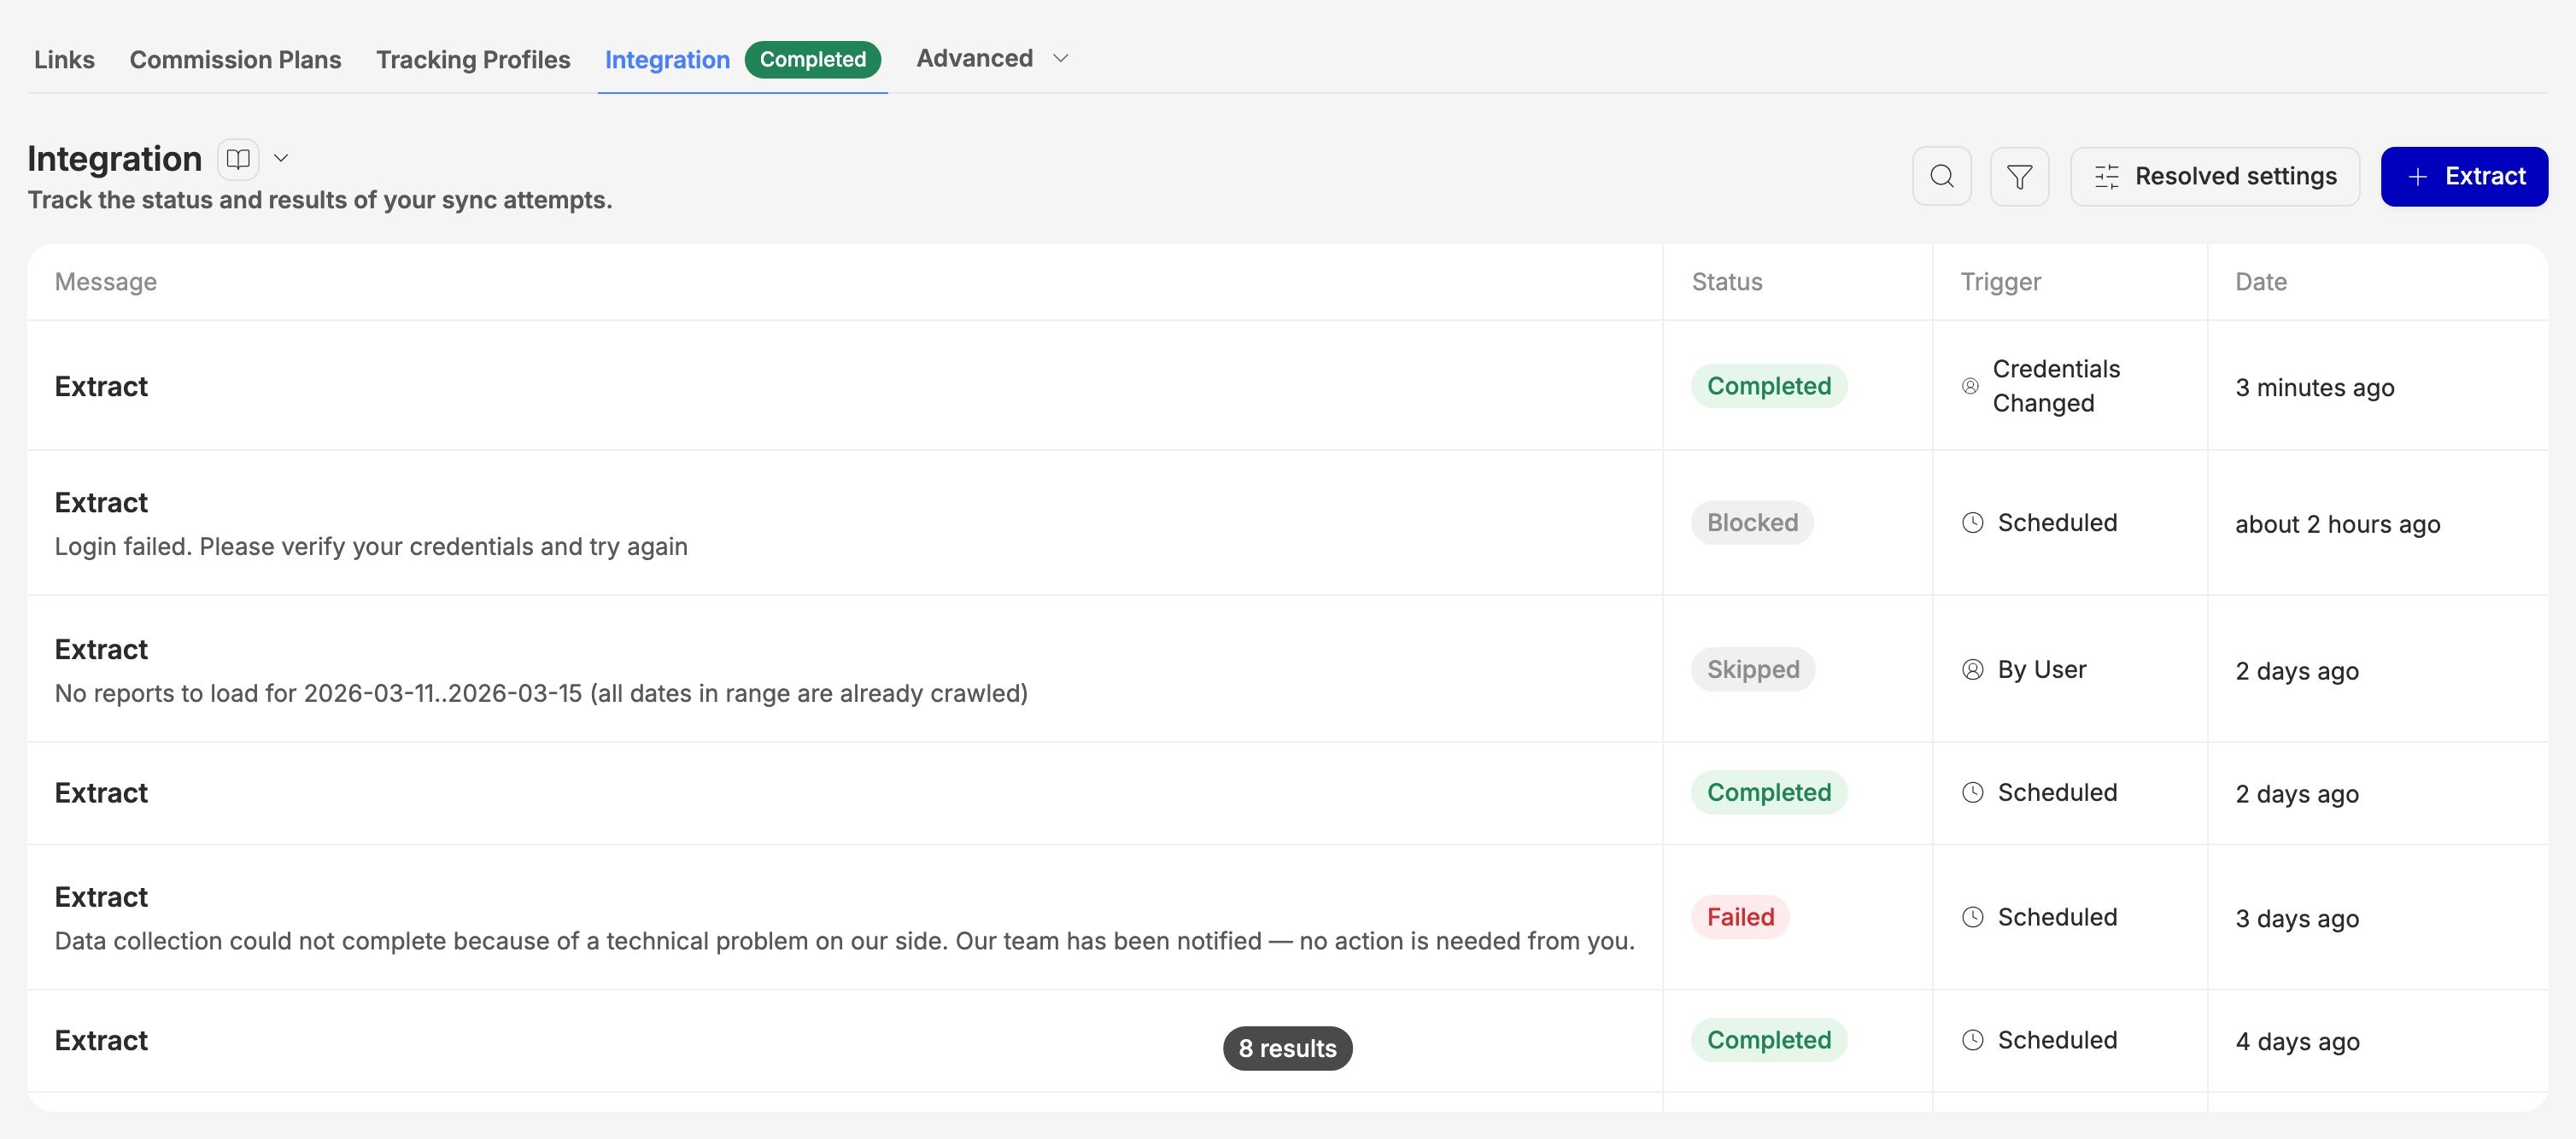Click the red Failed status badge

coord(1740,917)
